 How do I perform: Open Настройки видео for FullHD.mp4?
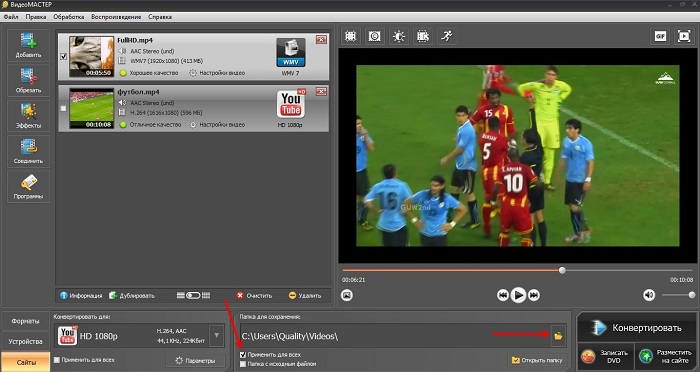(x=217, y=73)
